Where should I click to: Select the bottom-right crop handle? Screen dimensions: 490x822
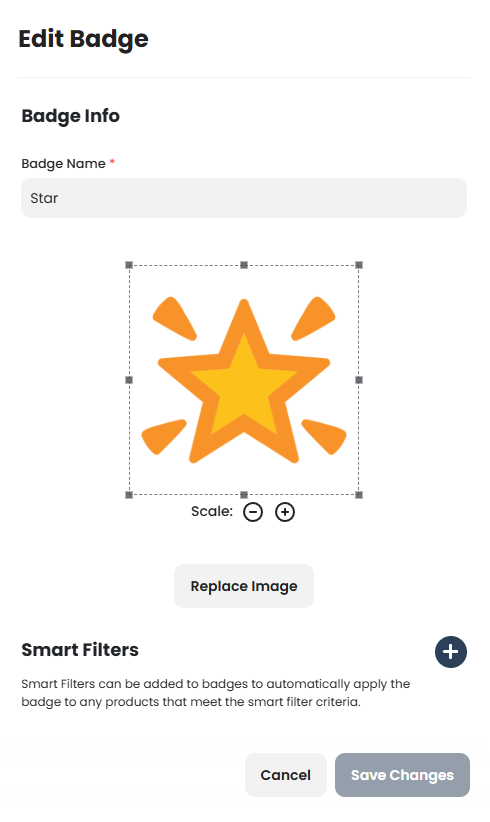coord(359,495)
